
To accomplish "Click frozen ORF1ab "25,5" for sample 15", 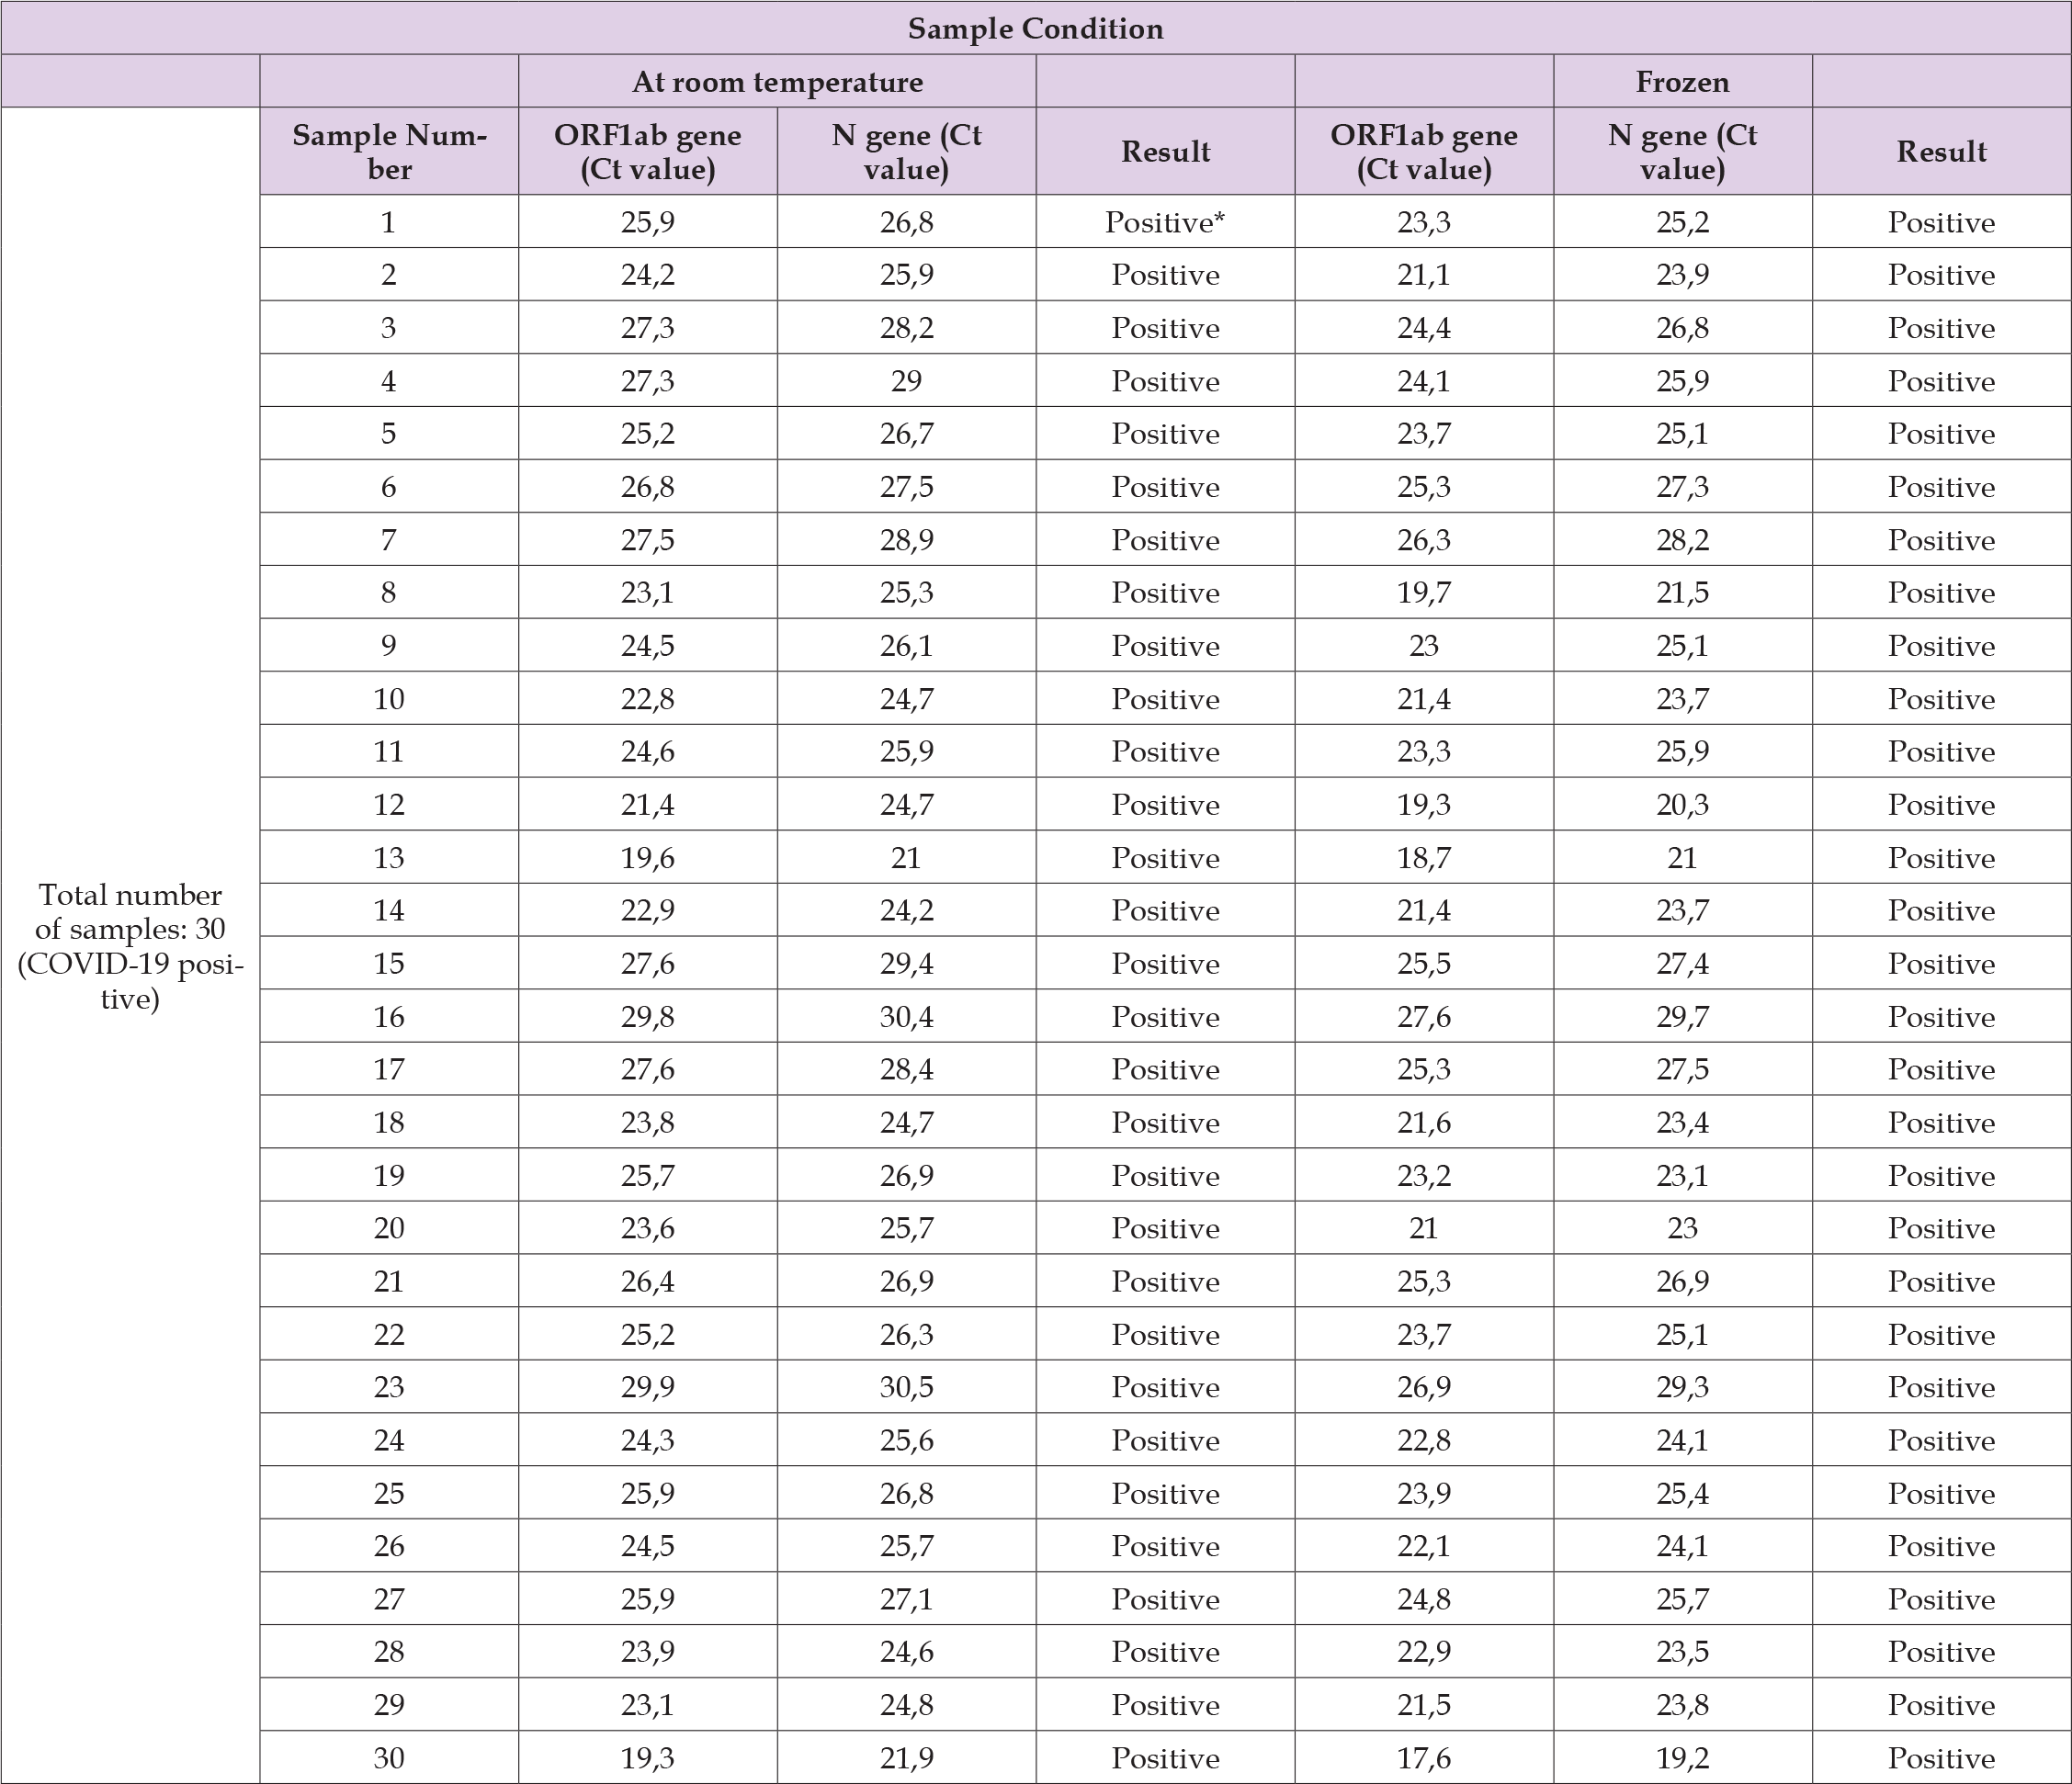I will point(1424,964).
